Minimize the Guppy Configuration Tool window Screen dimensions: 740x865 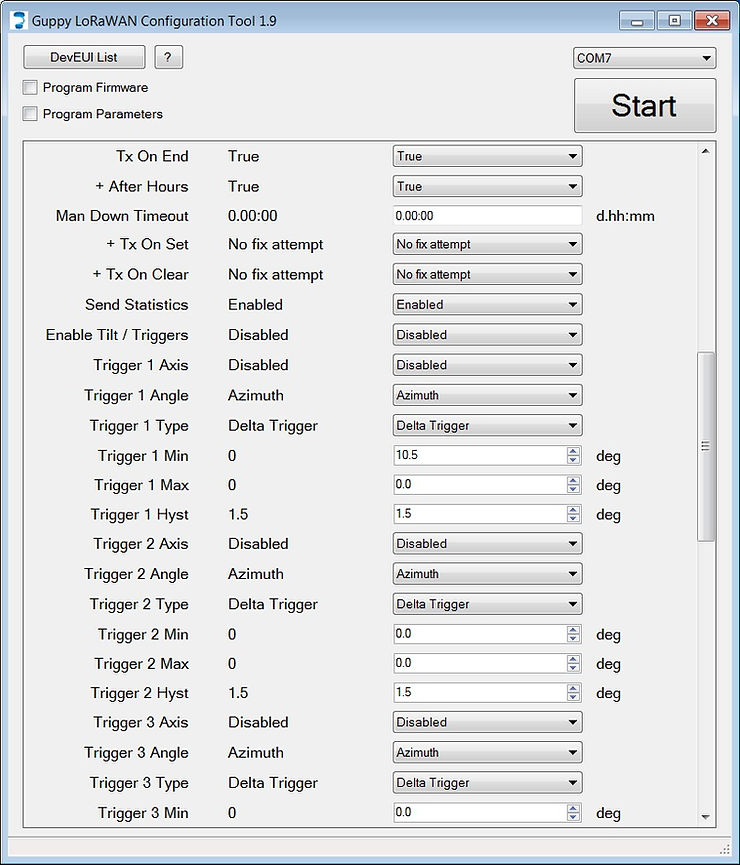[x=637, y=22]
